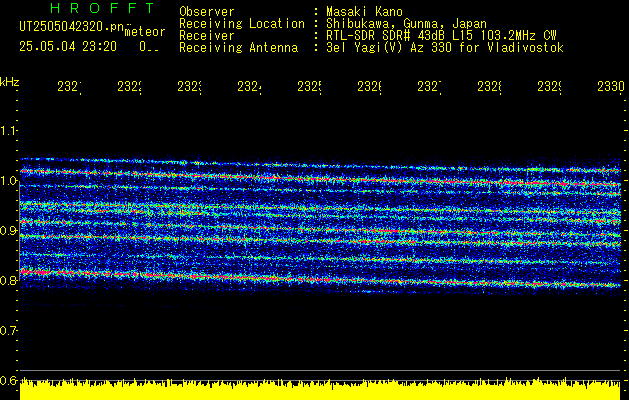Screen dimensions: 629x400
Task: Click the 1.1 frequency axis label
Action: click(x=8, y=131)
